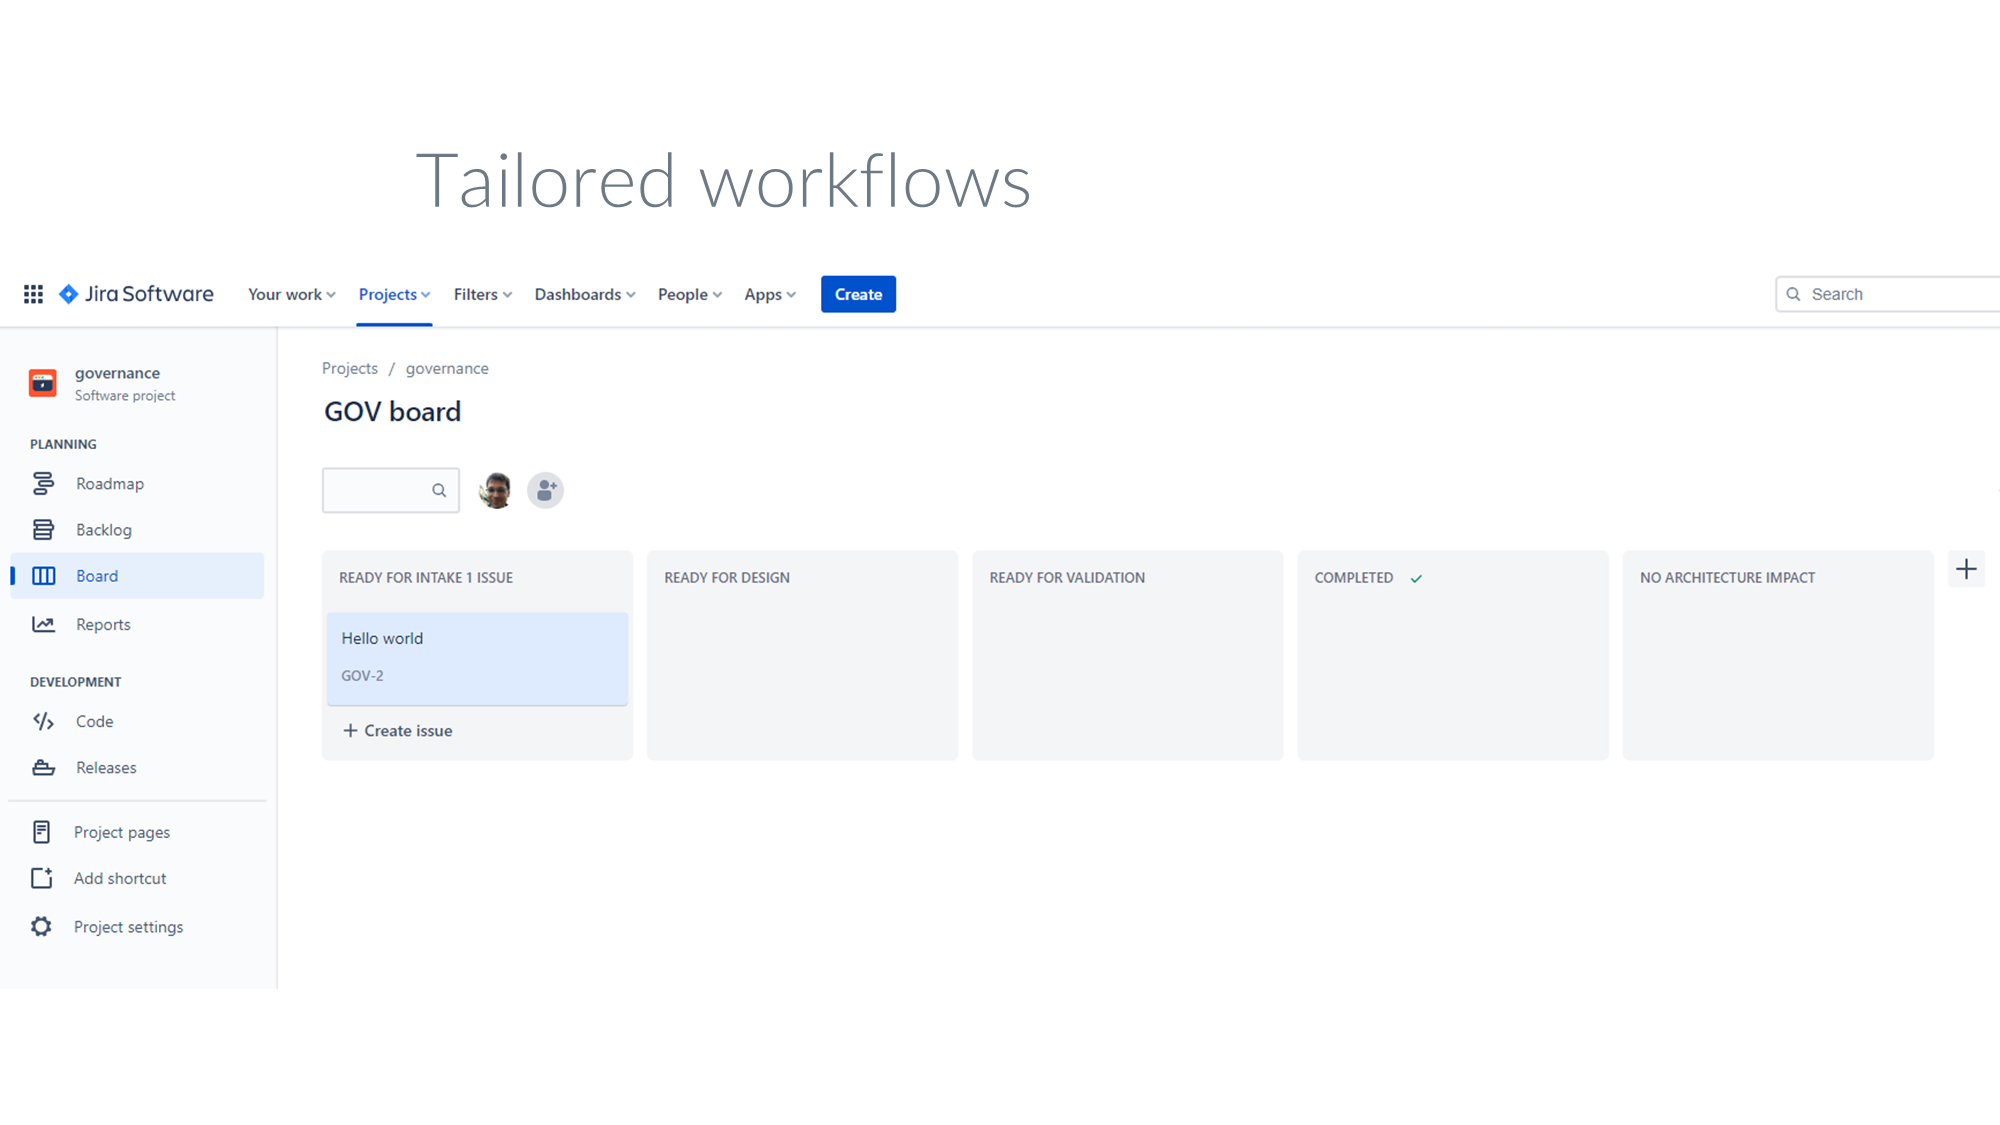
Task: Click Create issue in intake column
Action: point(398,731)
